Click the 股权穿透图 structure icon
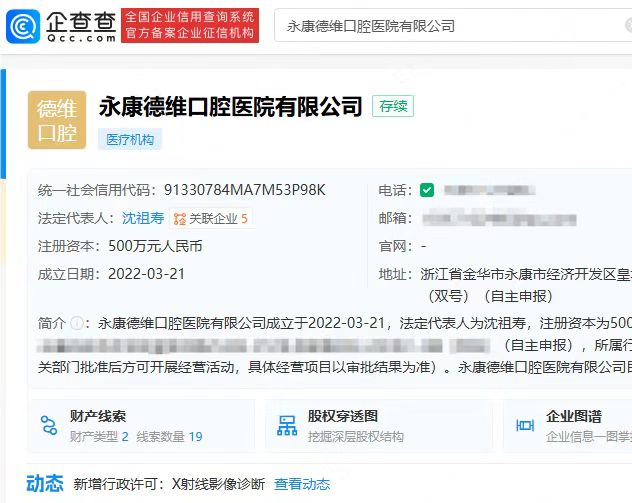The width and height of the screenshot is (632, 503). 287,425
